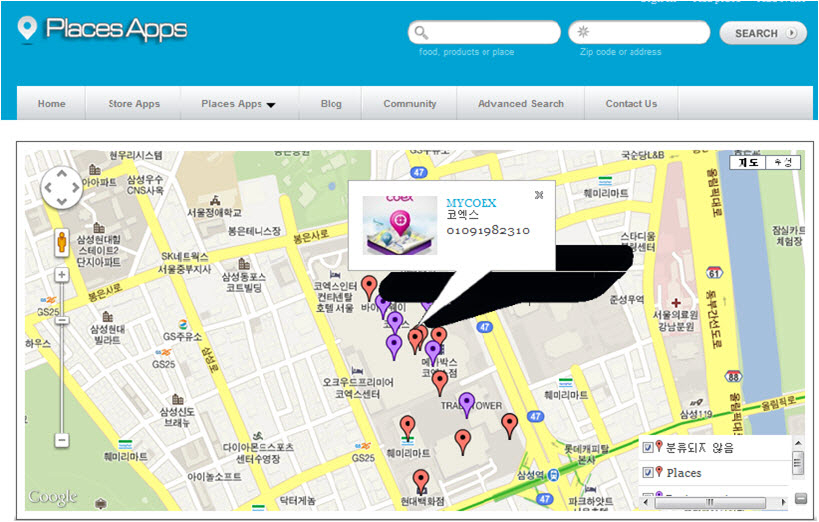
Task: Open the Places Apps dropdown arrow
Action: tap(271, 105)
